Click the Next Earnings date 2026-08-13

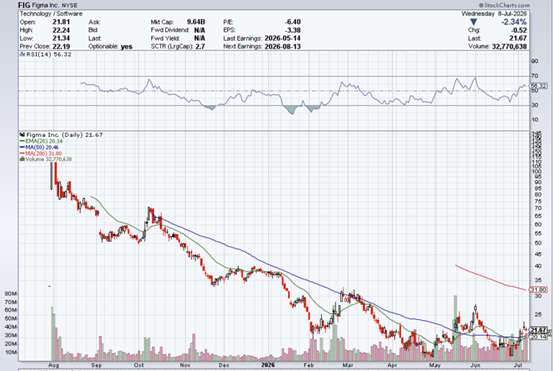[x=282, y=46]
